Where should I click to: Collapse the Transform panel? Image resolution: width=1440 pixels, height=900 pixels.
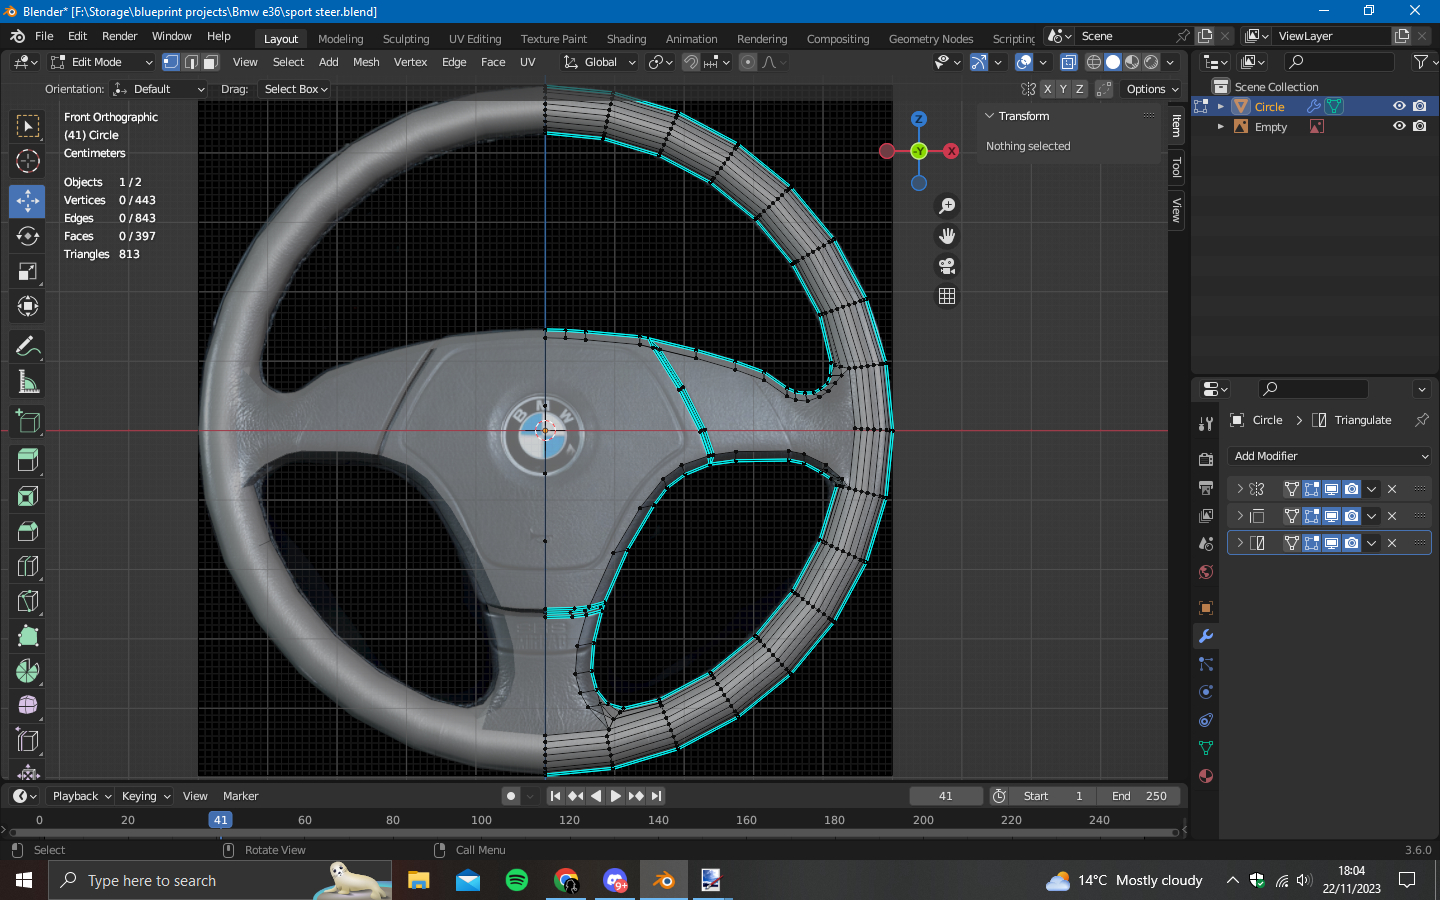[990, 116]
